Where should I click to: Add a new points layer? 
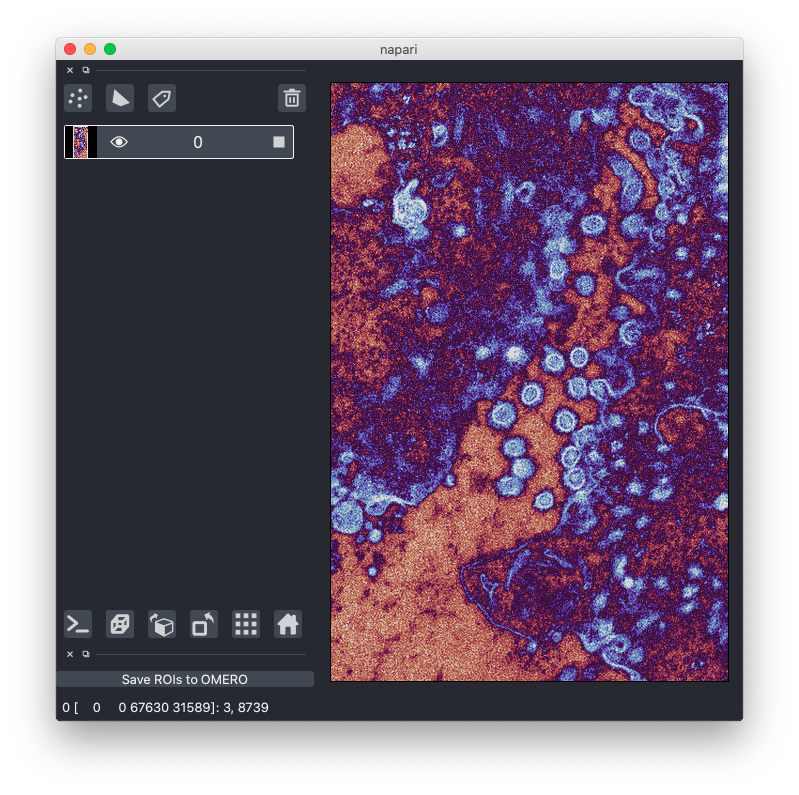(78, 98)
